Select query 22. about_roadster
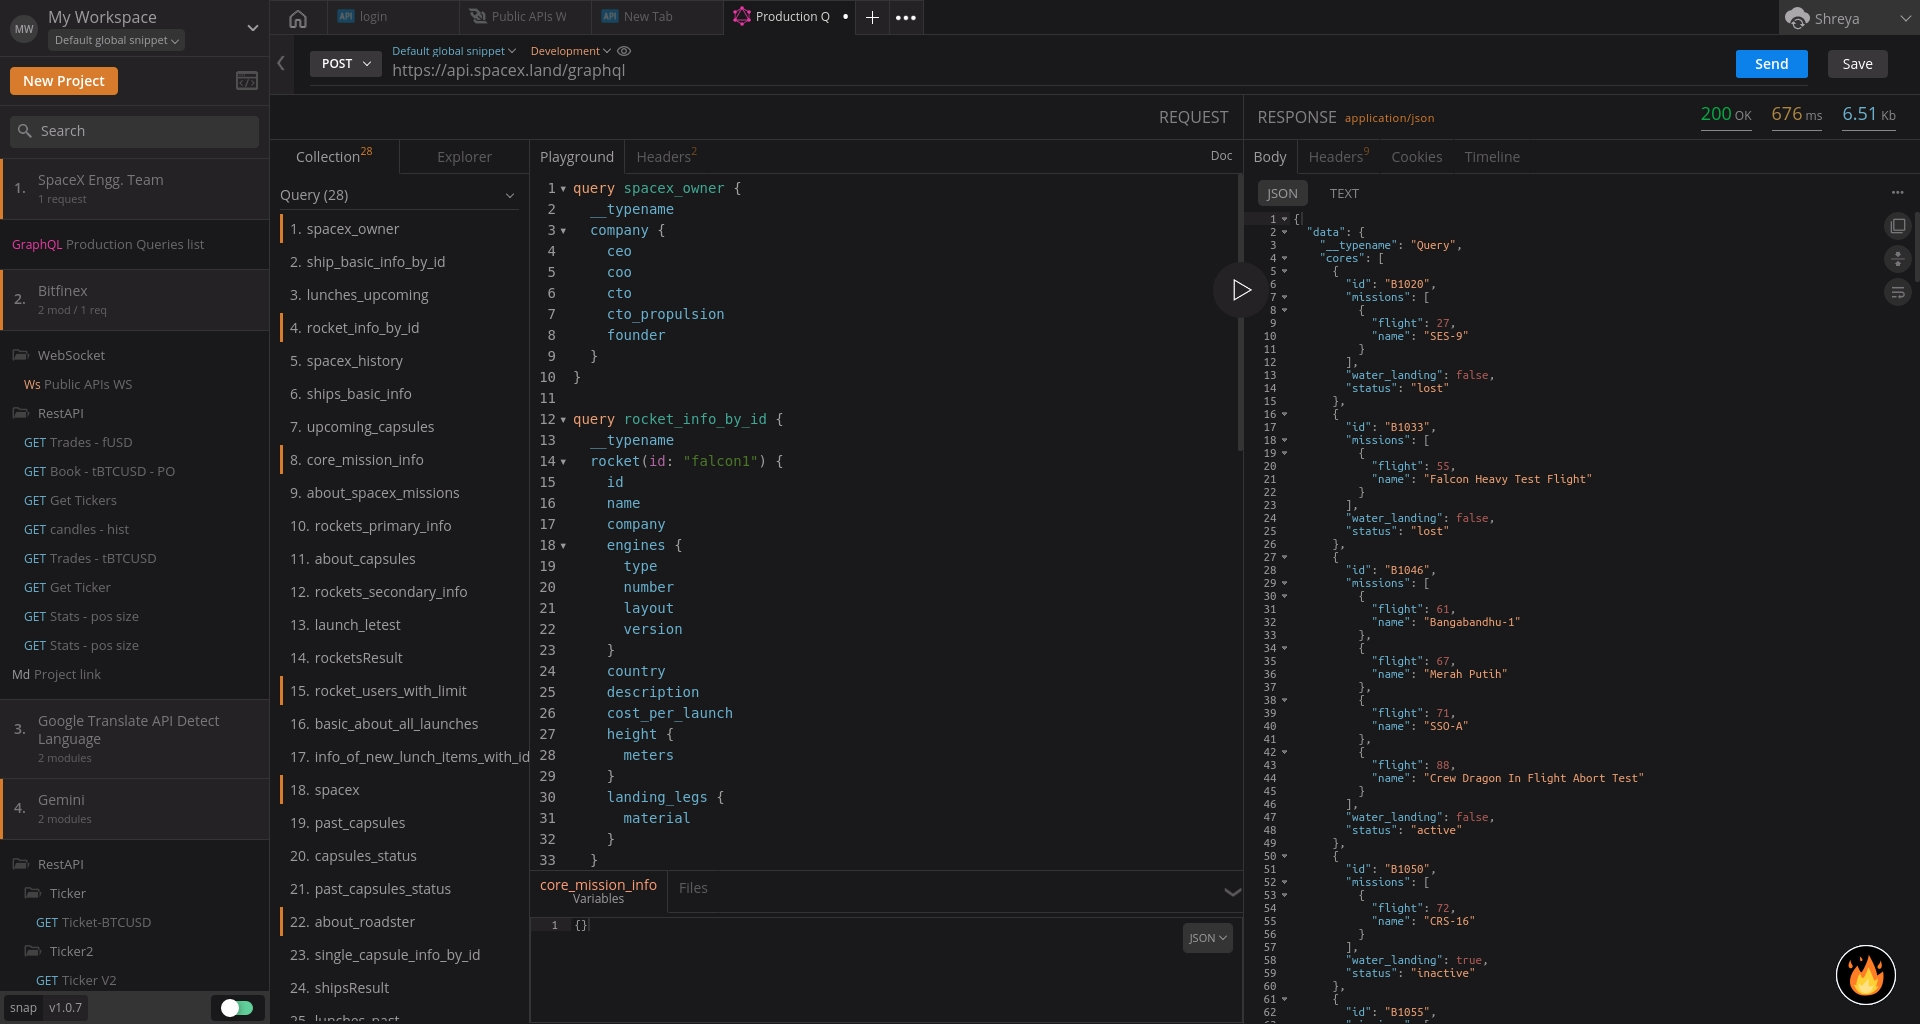Screen dimensions: 1920x1024 pyautogui.click(x=403, y=922)
